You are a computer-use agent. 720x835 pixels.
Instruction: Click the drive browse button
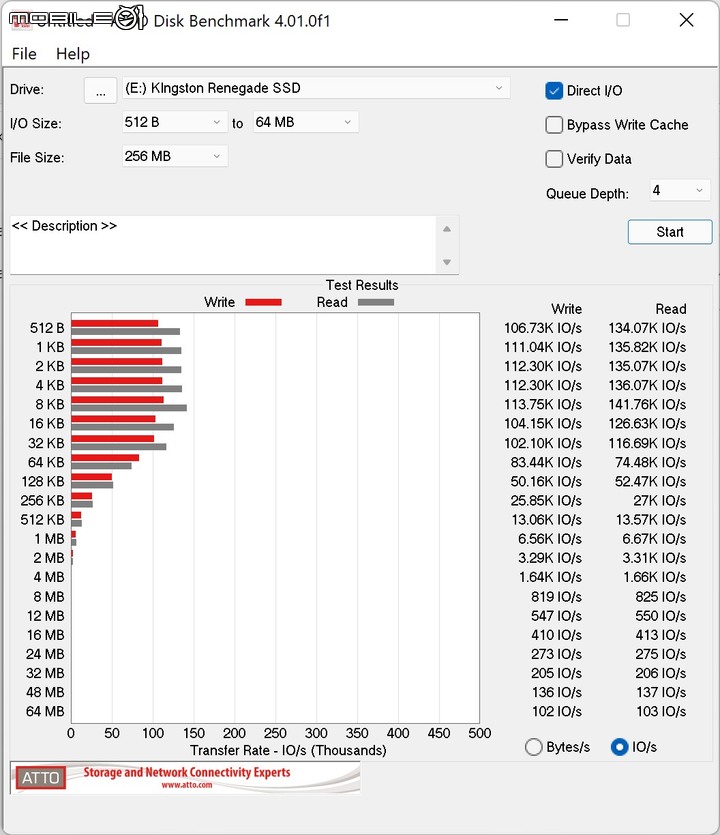point(100,90)
